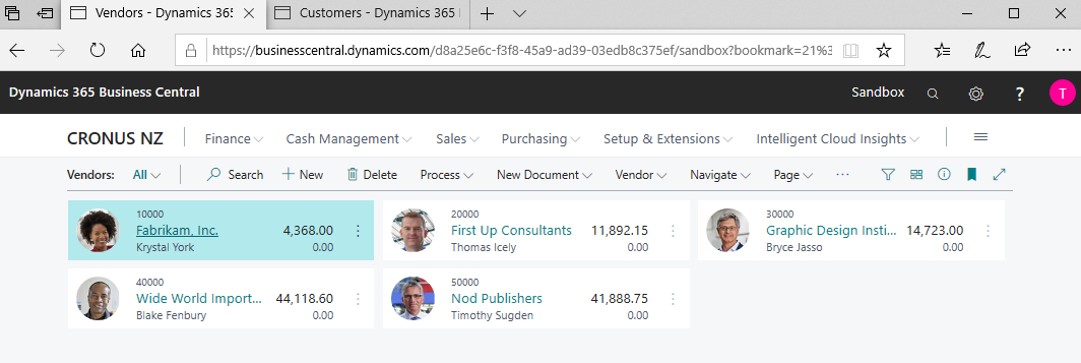
Task: Show more actions with the toolbar ellipsis
Action: click(842, 175)
